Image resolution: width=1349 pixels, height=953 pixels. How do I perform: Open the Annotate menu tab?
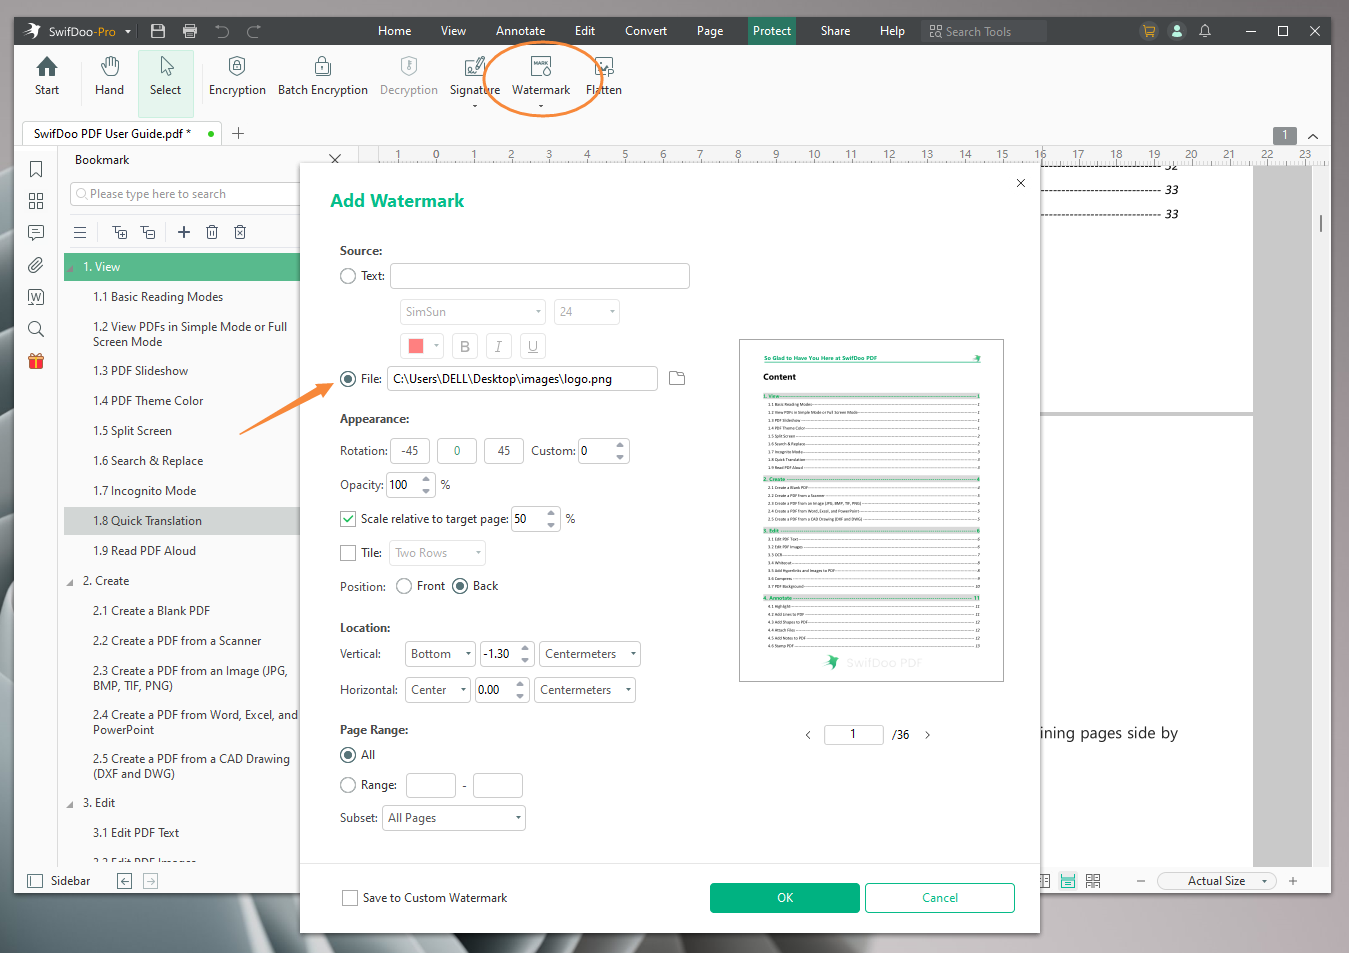(x=521, y=31)
